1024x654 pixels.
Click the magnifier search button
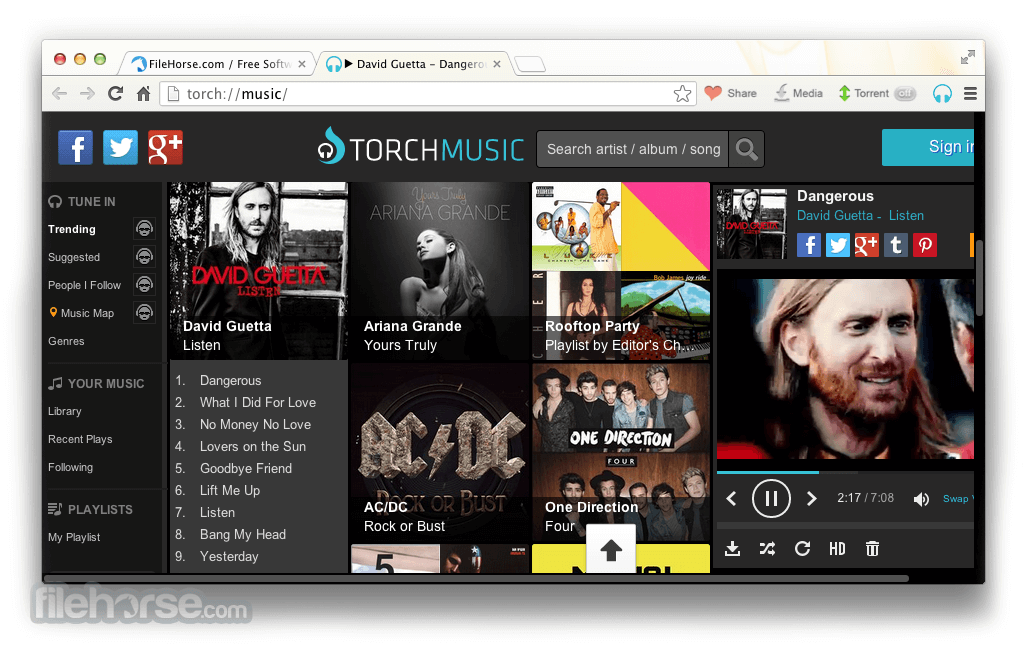pyautogui.click(x=746, y=150)
